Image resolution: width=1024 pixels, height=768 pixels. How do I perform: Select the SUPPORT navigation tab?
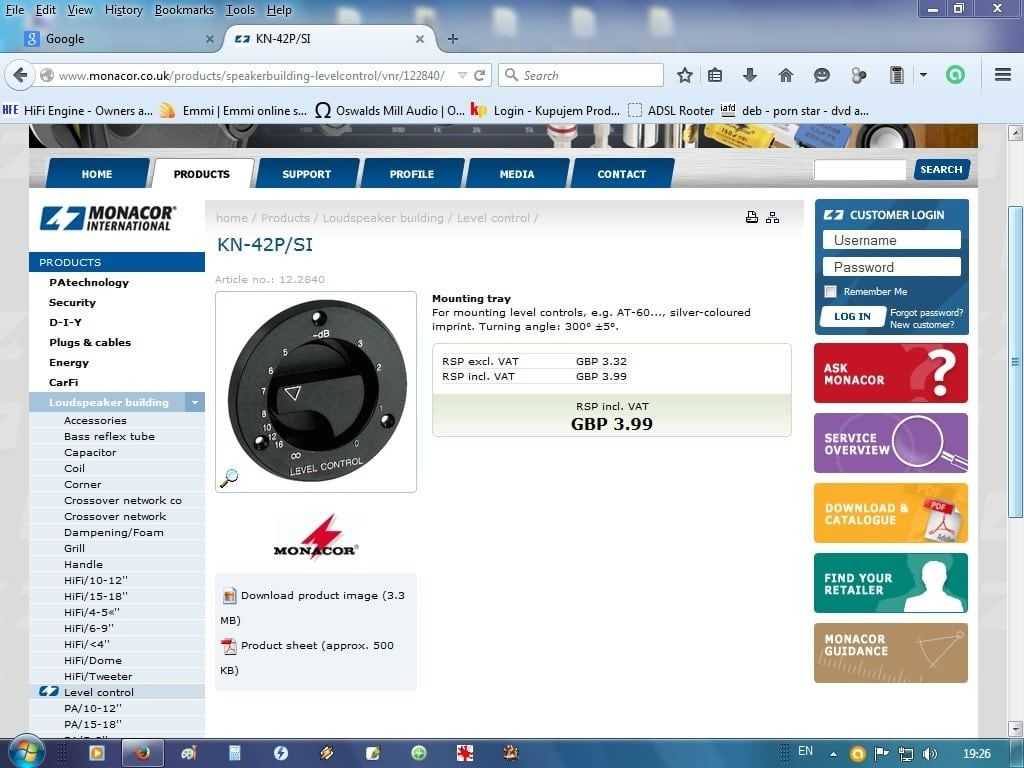pyautogui.click(x=307, y=174)
